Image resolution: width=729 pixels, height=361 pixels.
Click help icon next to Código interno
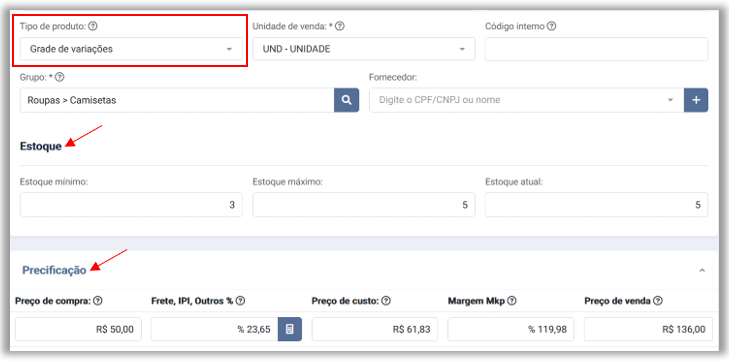pyautogui.click(x=551, y=27)
